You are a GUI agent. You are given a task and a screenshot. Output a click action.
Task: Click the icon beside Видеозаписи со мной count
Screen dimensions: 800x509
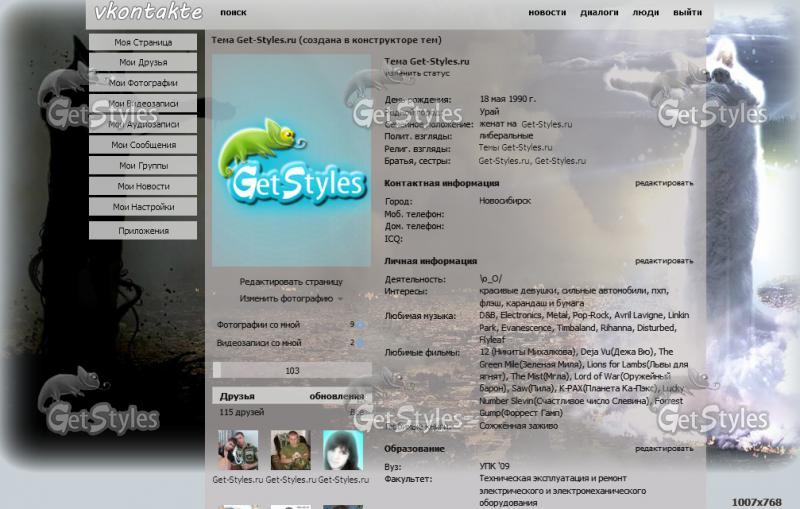point(361,343)
